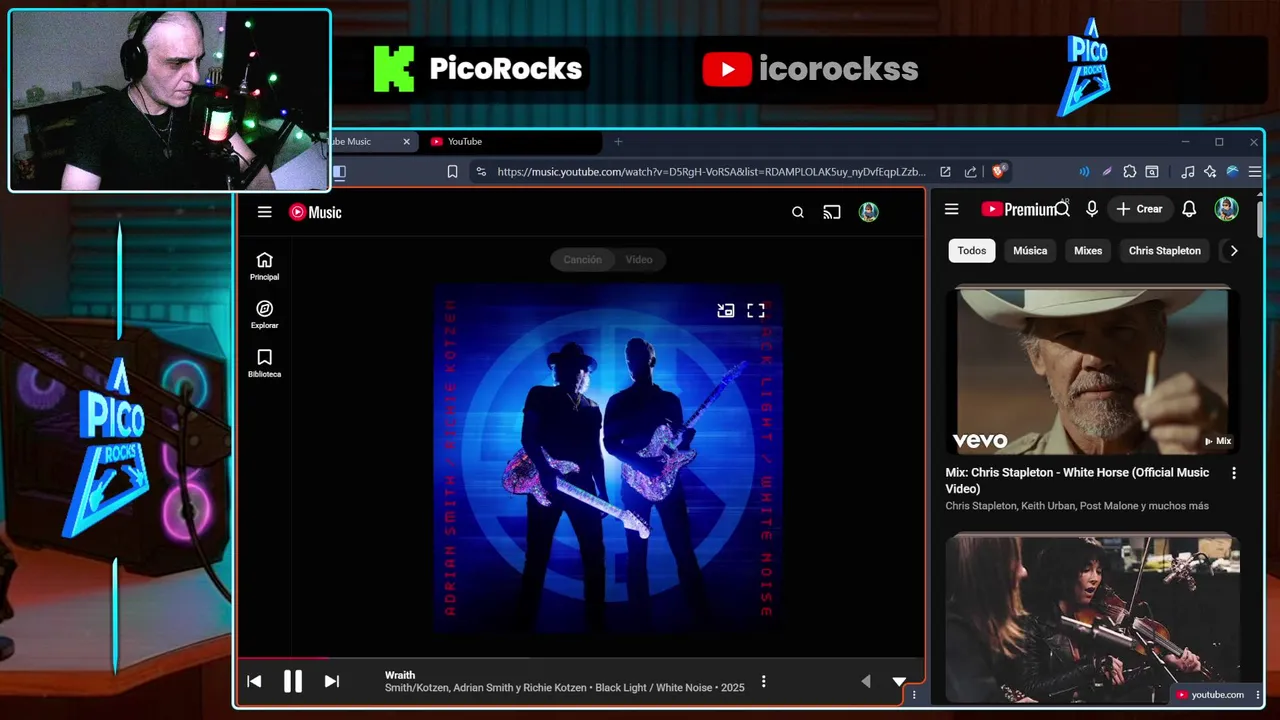Close the YouTube Music browser tab
Image resolution: width=1280 pixels, height=720 pixels.
406,142
